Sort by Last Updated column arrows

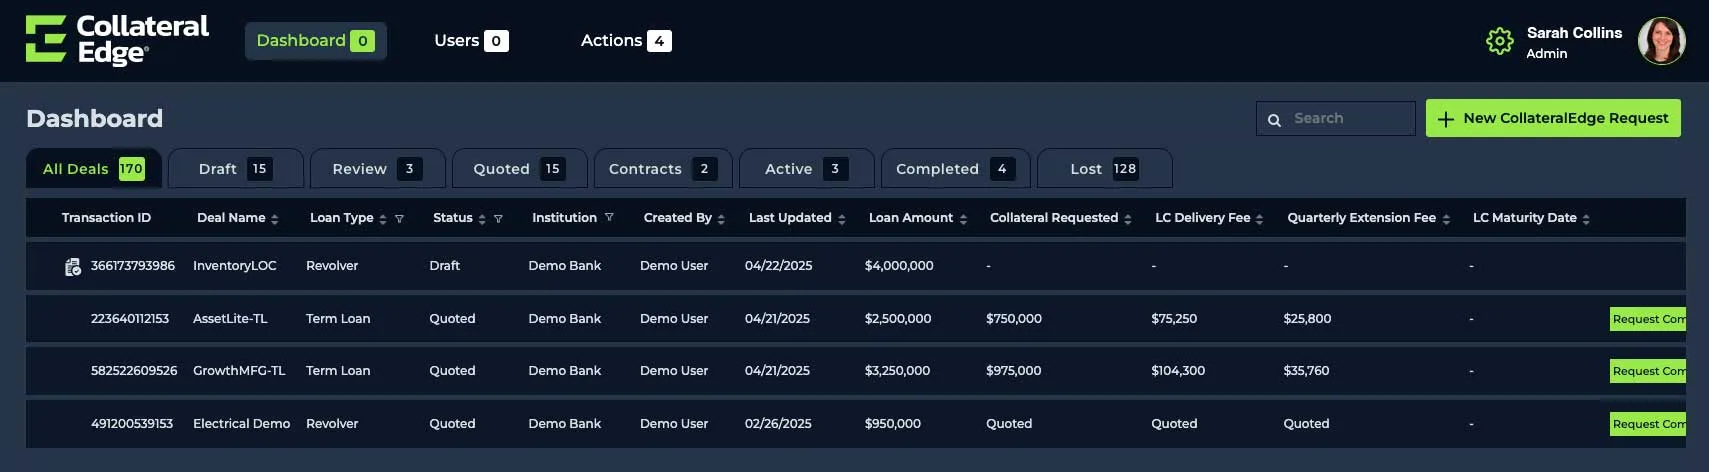[842, 219]
